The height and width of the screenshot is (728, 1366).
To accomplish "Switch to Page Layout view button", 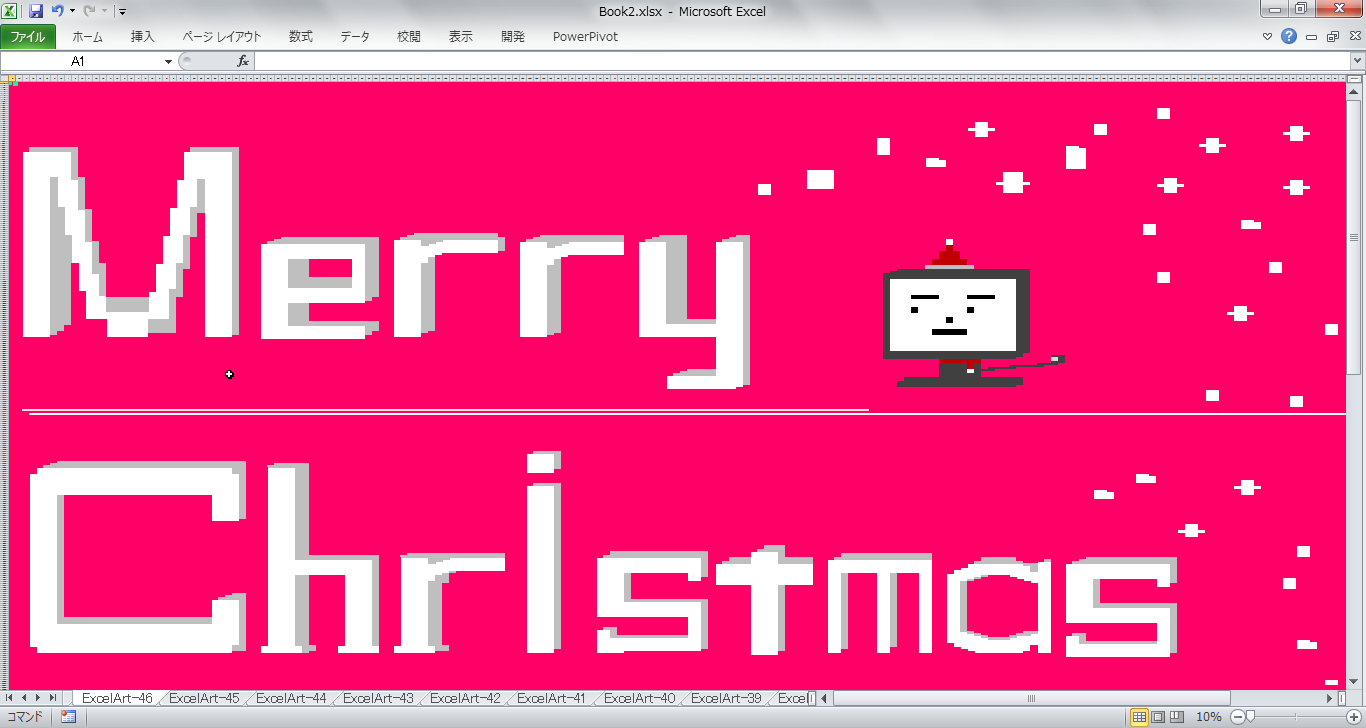I will coord(1158,717).
